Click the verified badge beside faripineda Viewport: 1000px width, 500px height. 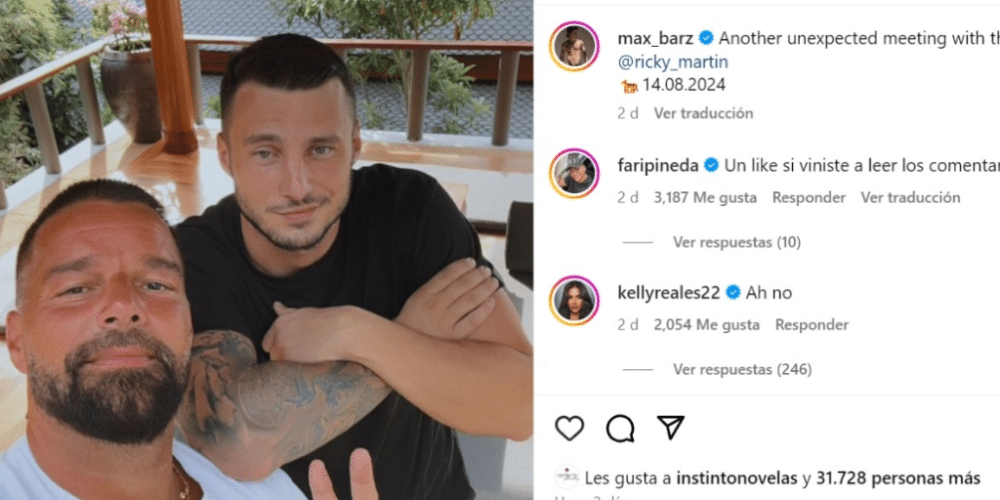coord(711,166)
